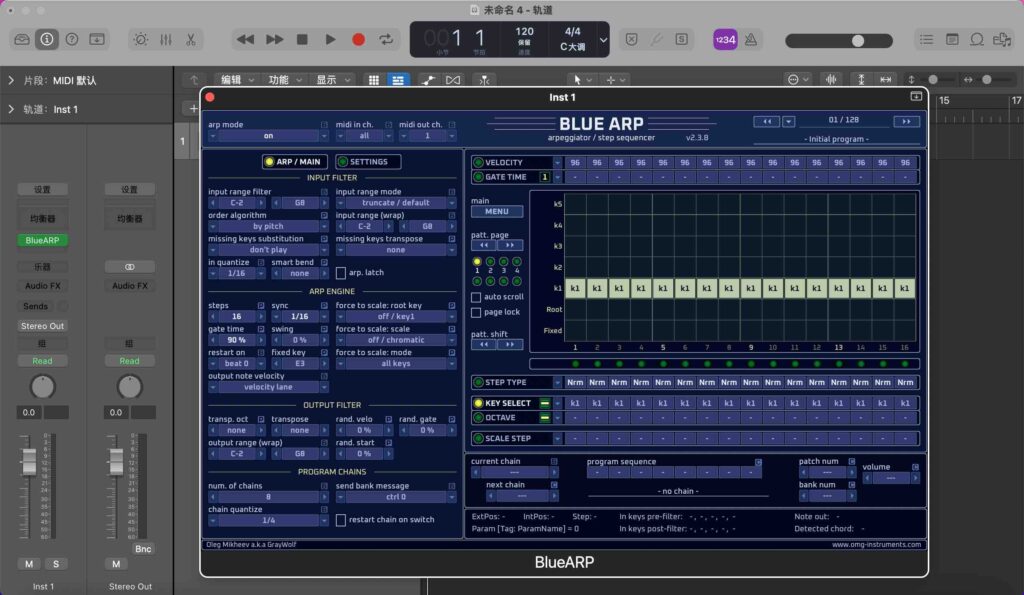Screen dimensions: 1024x595
Task: Enable the page lock checkbox
Action: click(476, 313)
